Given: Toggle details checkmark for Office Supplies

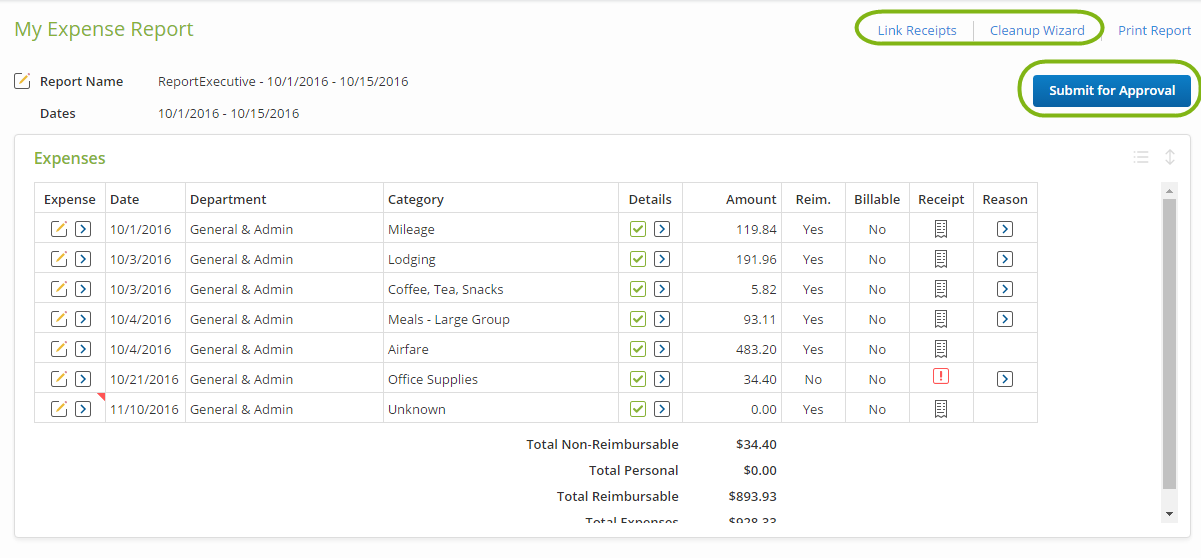Looking at the screenshot, I should point(638,379).
